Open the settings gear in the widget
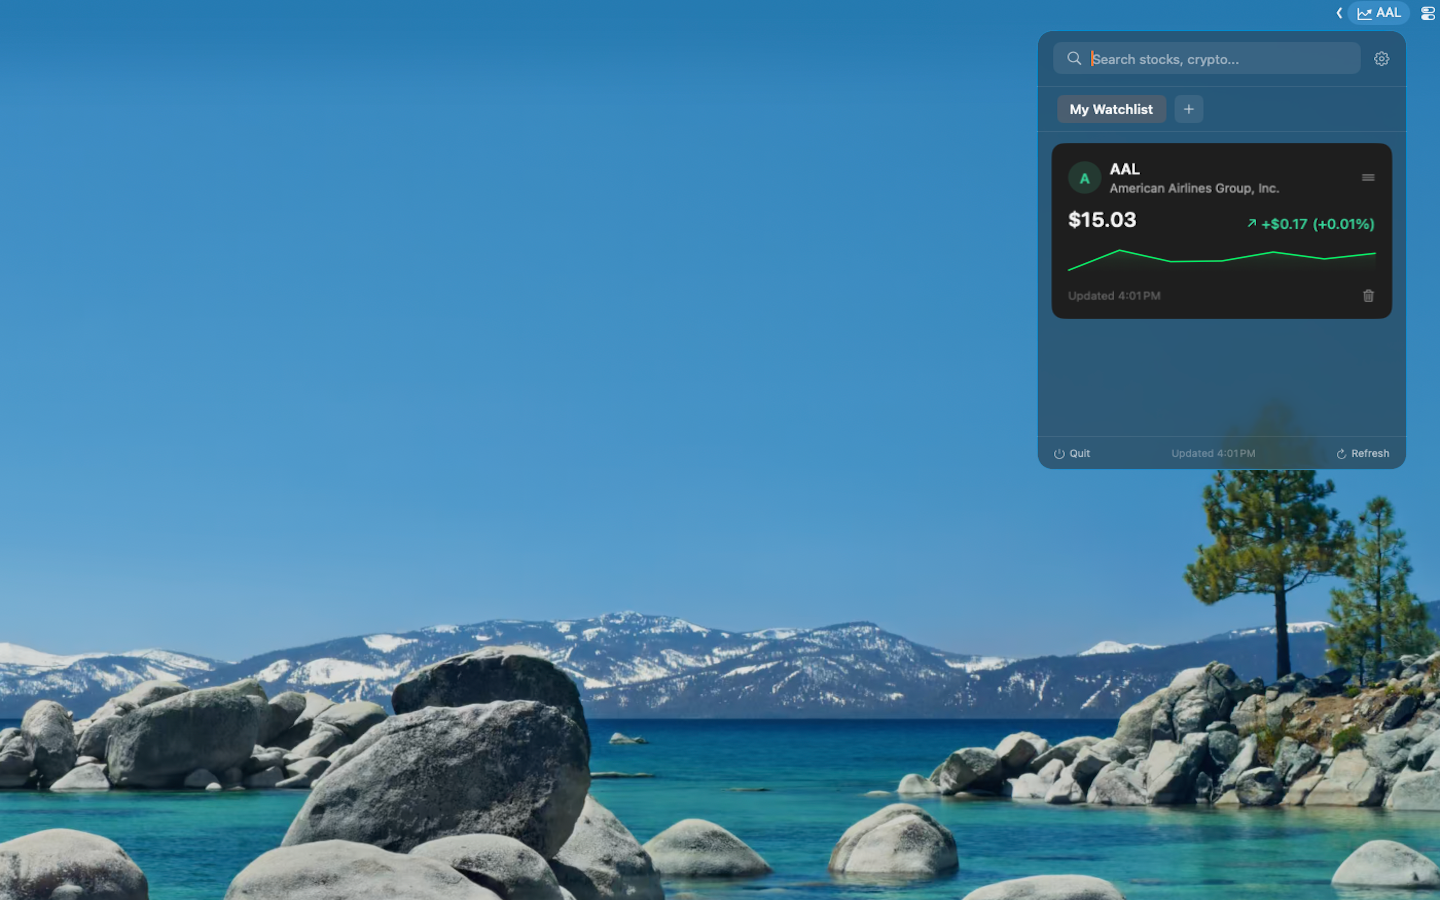Image resolution: width=1440 pixels, height=900 pixels. click(1381, 58)
